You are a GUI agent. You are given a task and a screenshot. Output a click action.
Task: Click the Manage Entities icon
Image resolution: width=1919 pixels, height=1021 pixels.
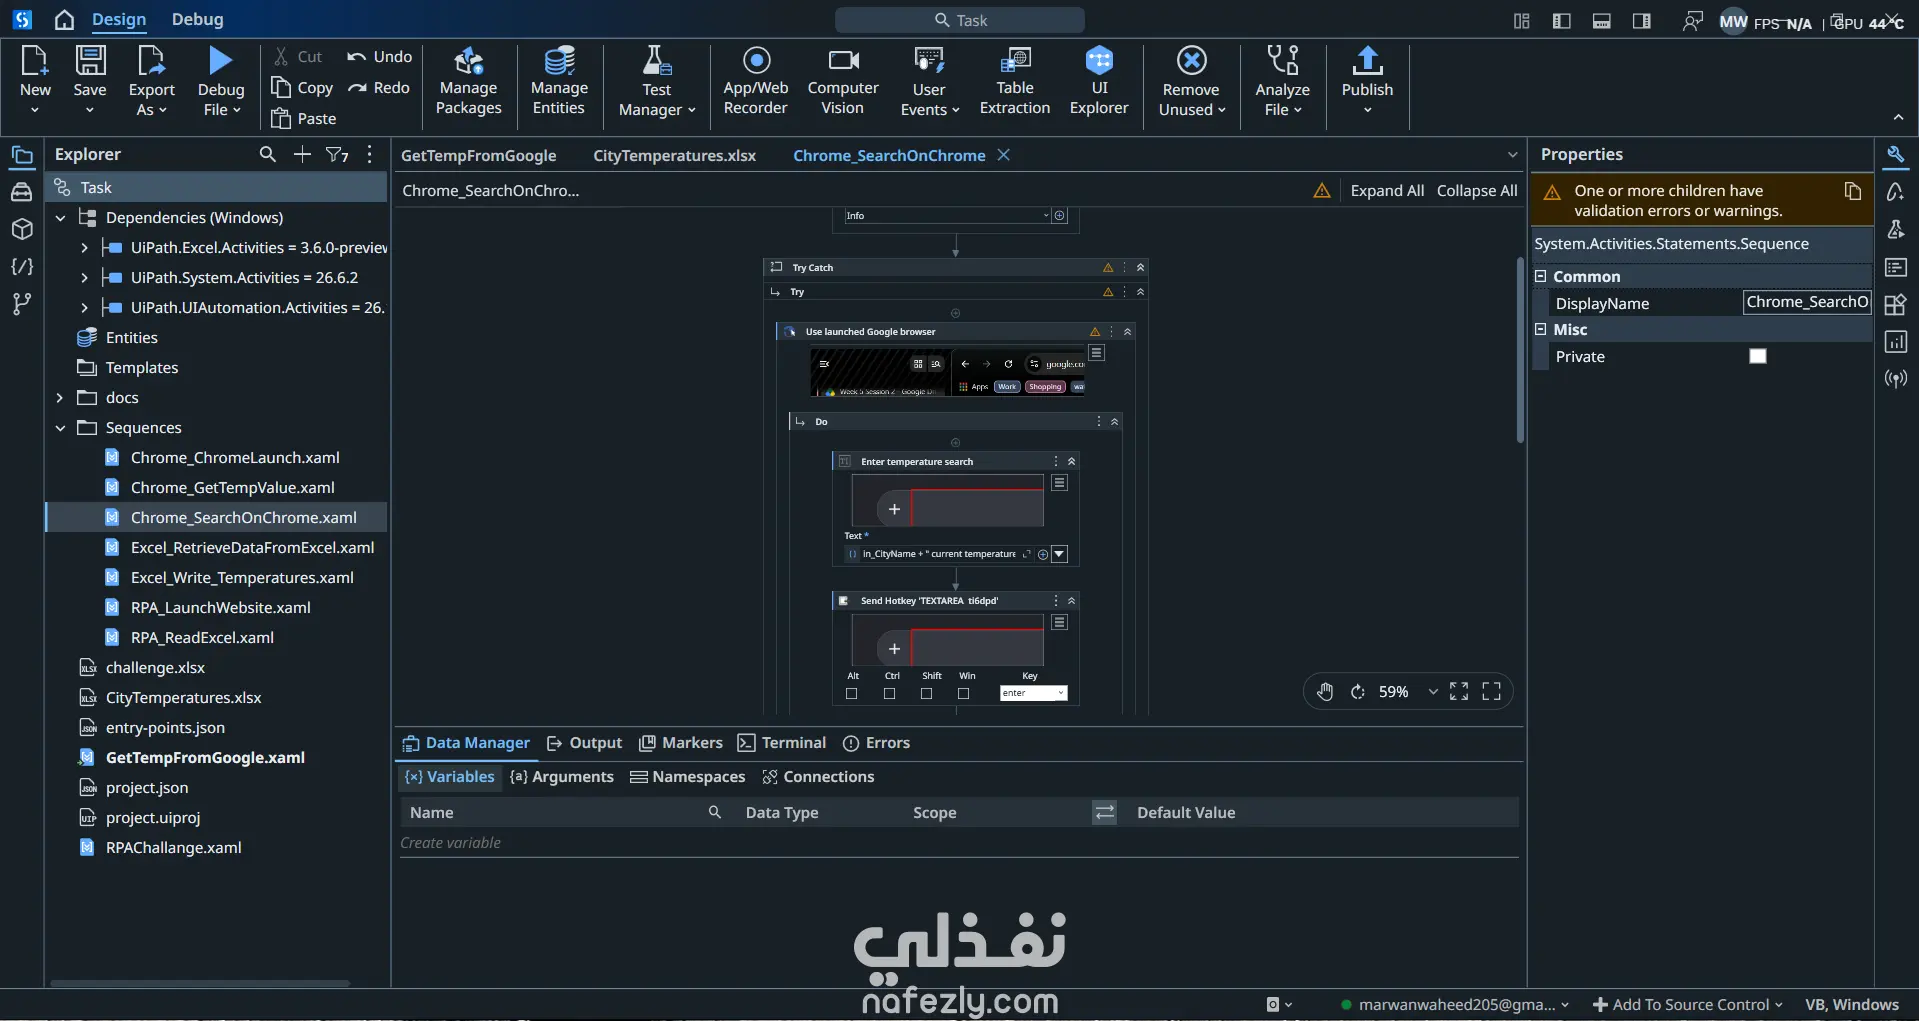pyautogui.click(x=559, y=82)
